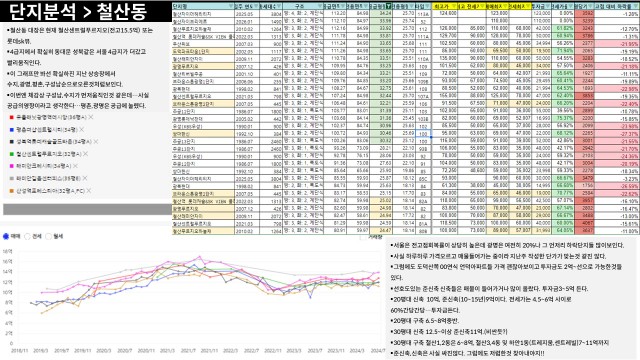Click the green swatch beside 철산센트럴푸르지오(32평A)
This screenshot has width=640, height=360.
(11, 154)
